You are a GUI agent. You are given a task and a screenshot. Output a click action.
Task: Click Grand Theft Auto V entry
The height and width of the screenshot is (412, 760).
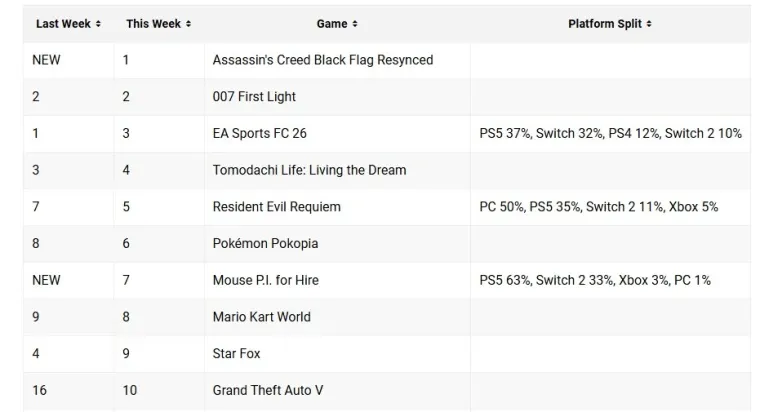click(x=268, y=390)
